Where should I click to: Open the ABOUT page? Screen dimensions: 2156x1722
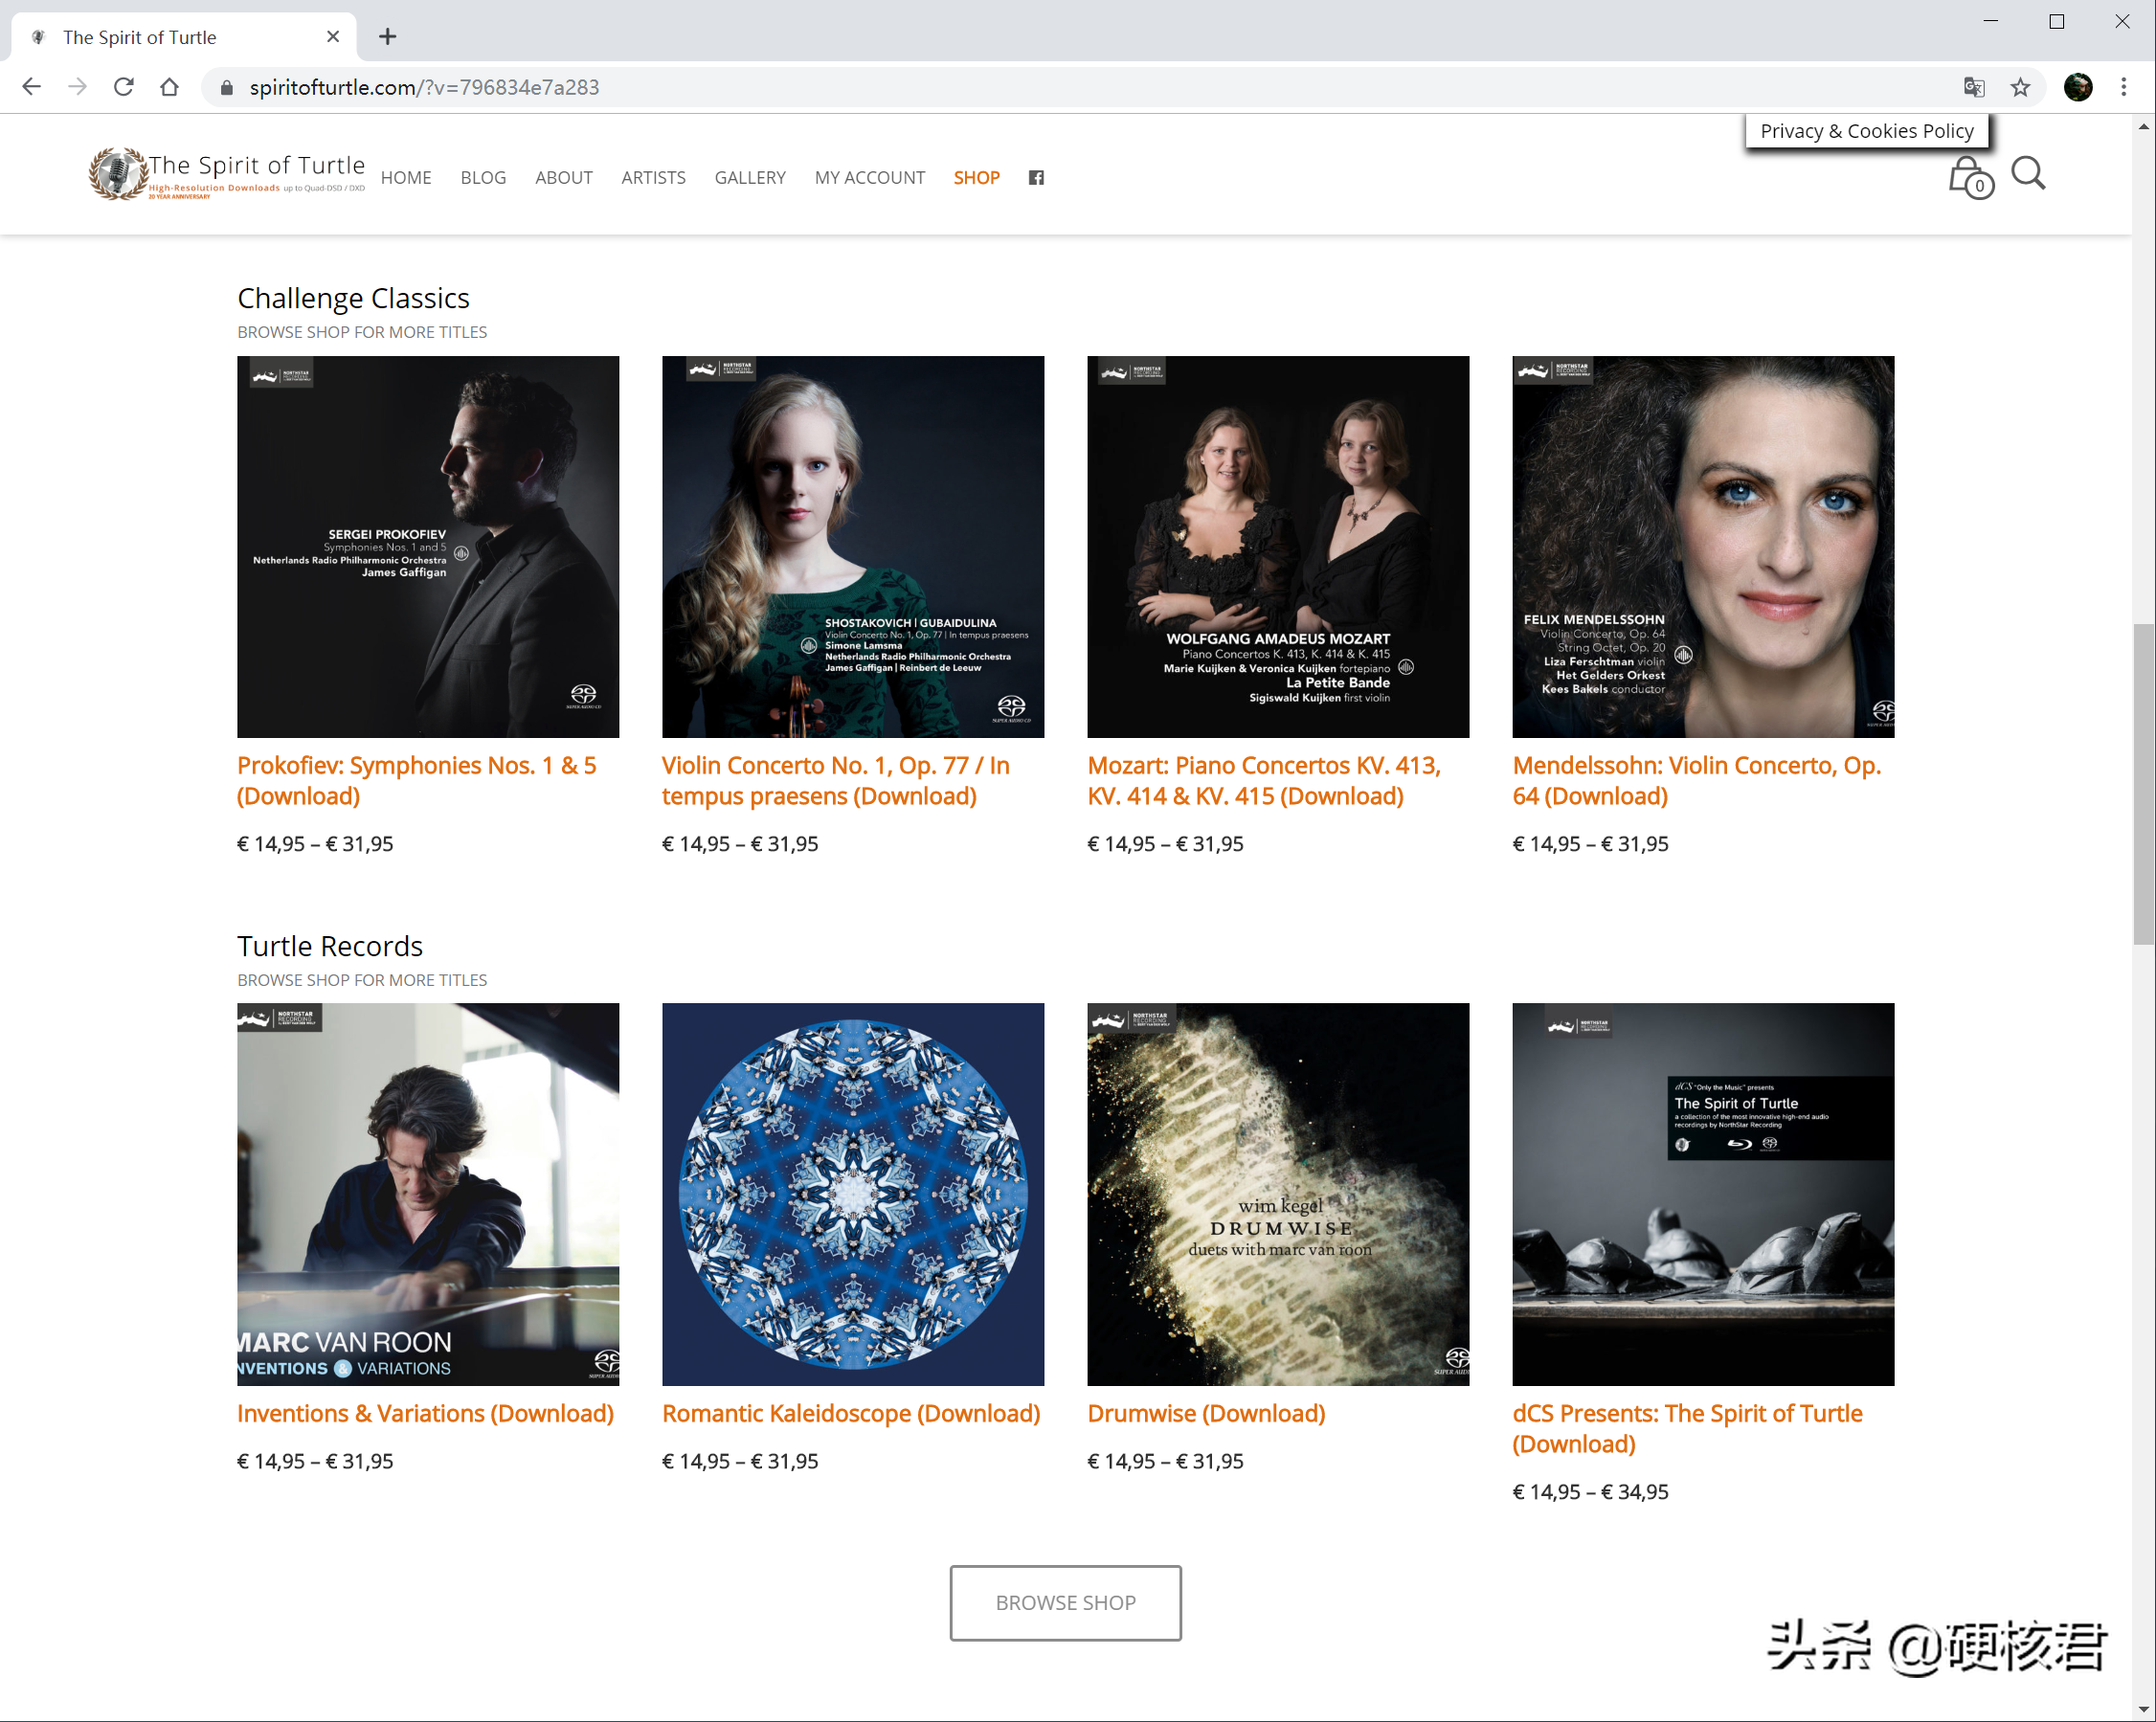(564, 178)
